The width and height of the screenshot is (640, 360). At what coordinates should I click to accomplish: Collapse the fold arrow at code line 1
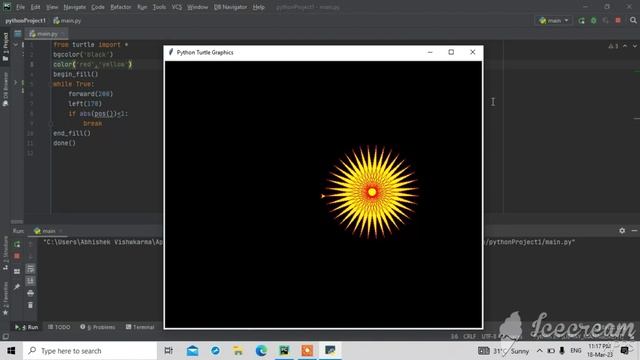point(16,44)
